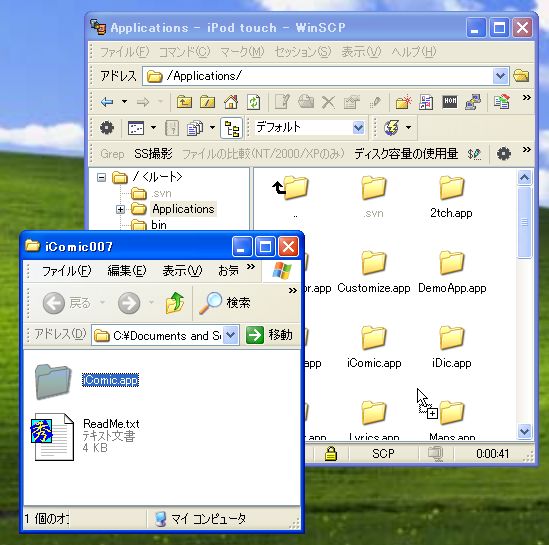Open ファイル(F) menu in iComic007 window
This screenshot has height=545, width=549.
[67, 271]
